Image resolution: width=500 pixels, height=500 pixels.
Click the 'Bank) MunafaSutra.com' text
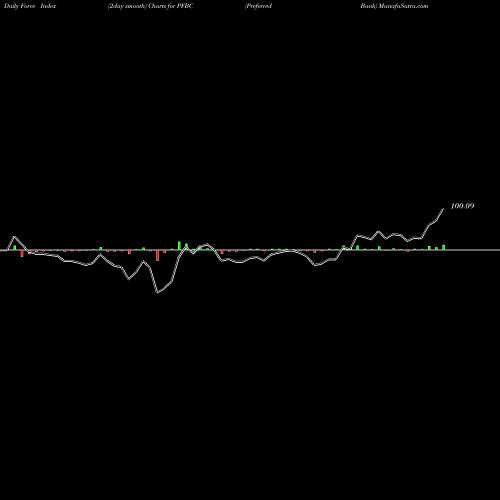[x=394, y=6]
